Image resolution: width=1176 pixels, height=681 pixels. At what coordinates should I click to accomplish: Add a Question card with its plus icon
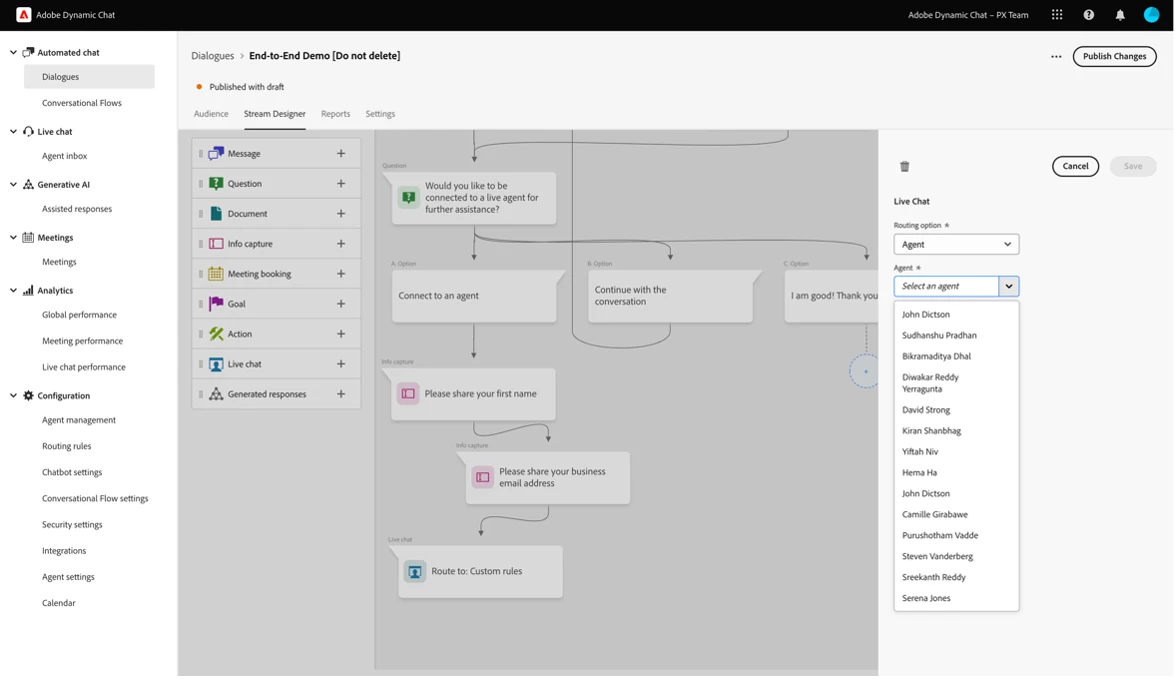(340, 183)
